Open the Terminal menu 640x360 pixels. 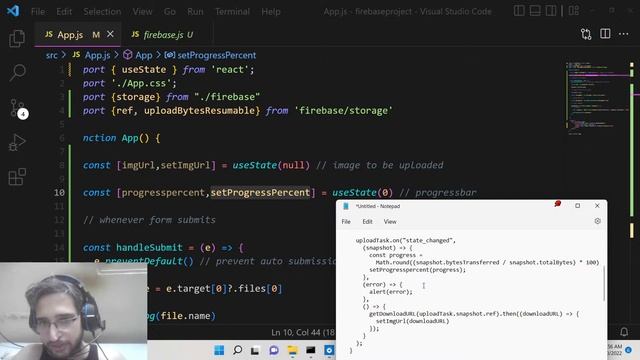pos(232,11)
